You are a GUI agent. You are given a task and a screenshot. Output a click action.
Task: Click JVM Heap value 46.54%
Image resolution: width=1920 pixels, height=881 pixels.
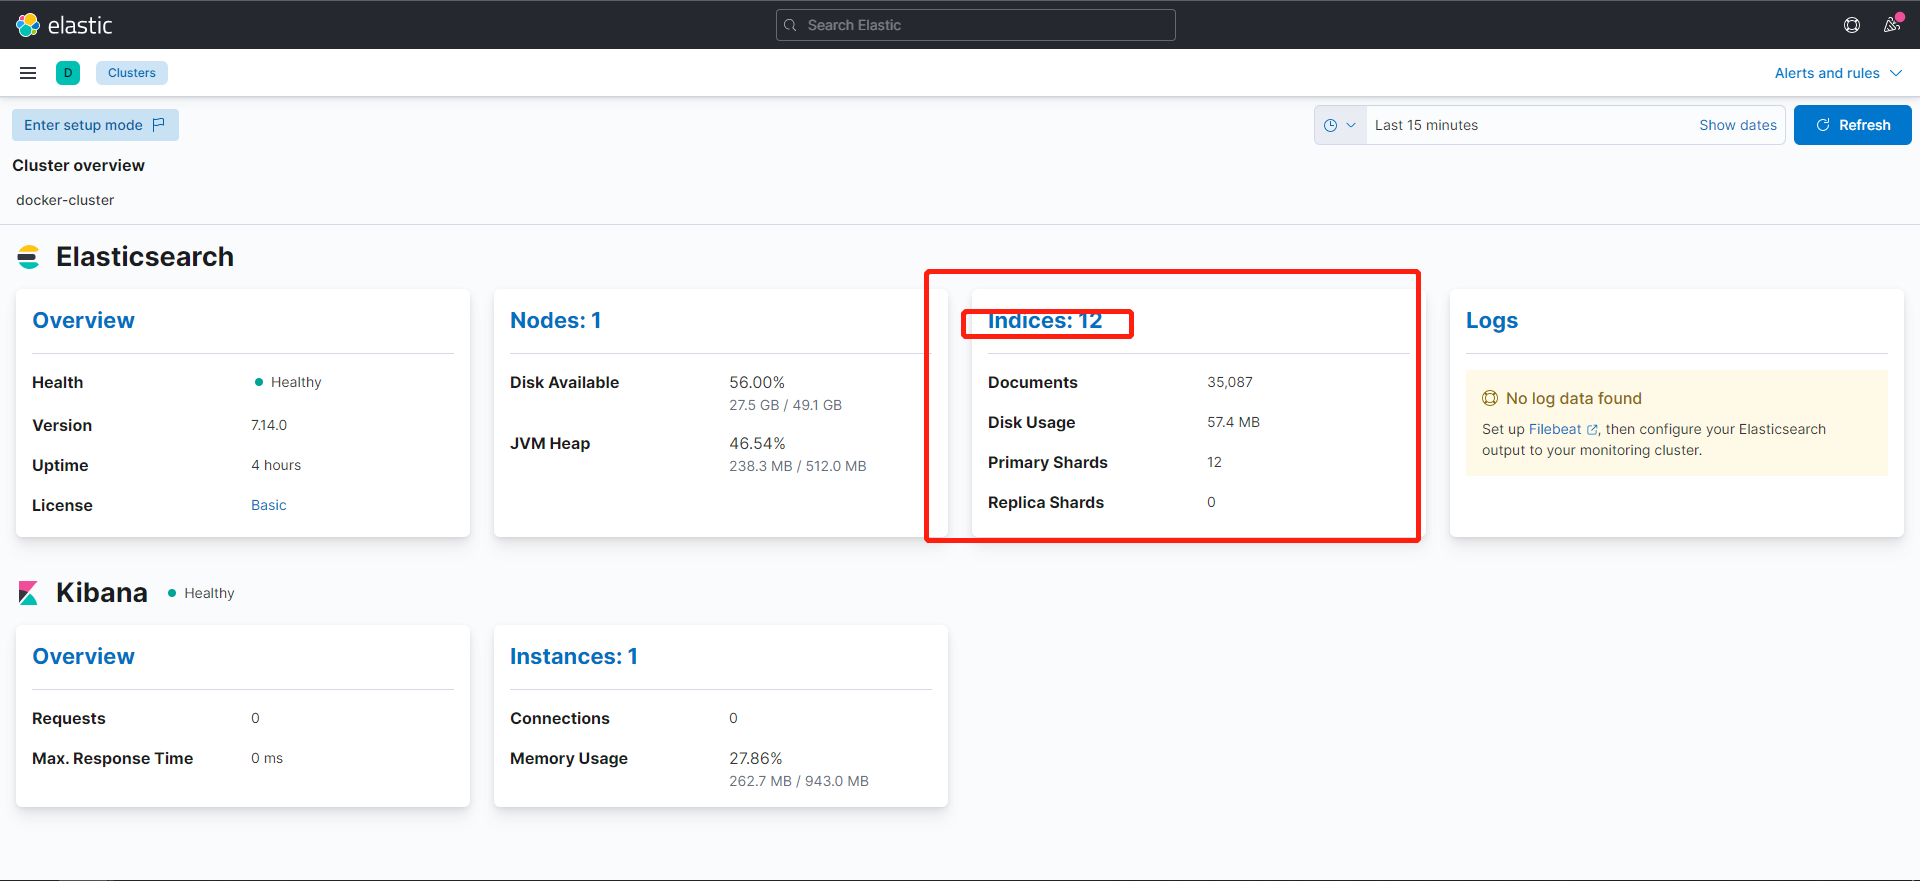[x=757, y=443]
